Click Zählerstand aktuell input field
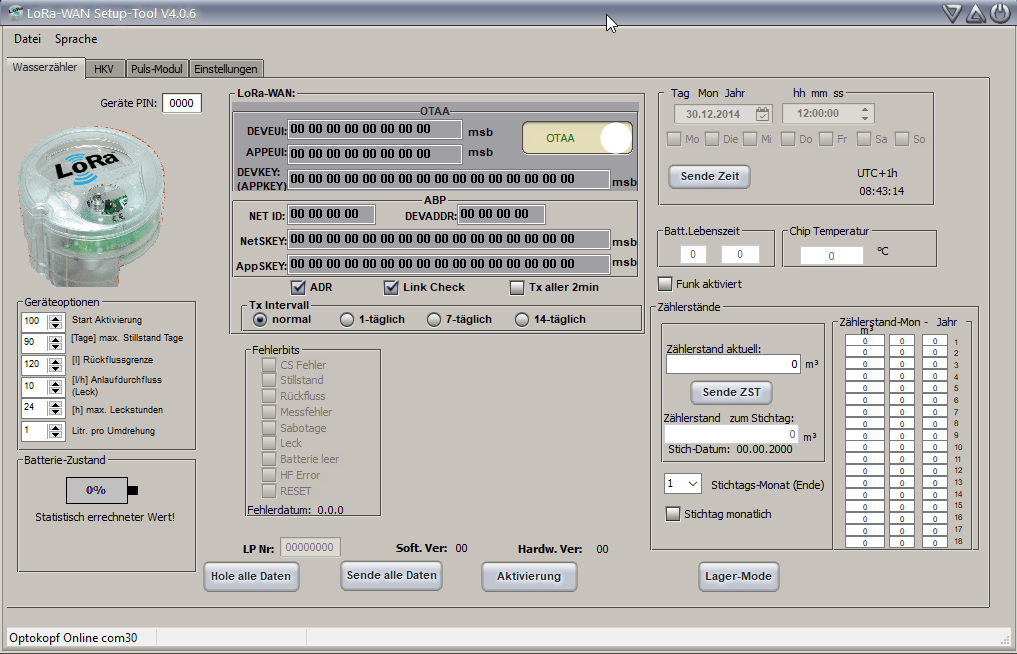 click(x=734, y=365)
